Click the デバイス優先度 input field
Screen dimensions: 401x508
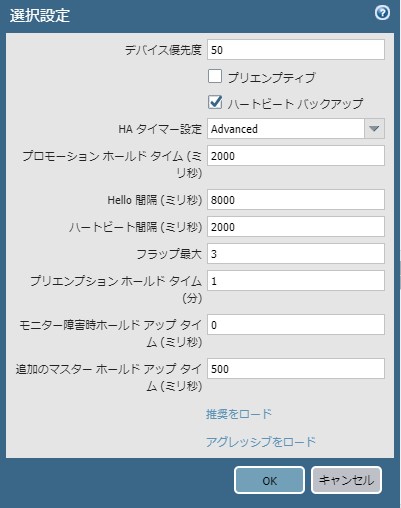coord(296,50)
